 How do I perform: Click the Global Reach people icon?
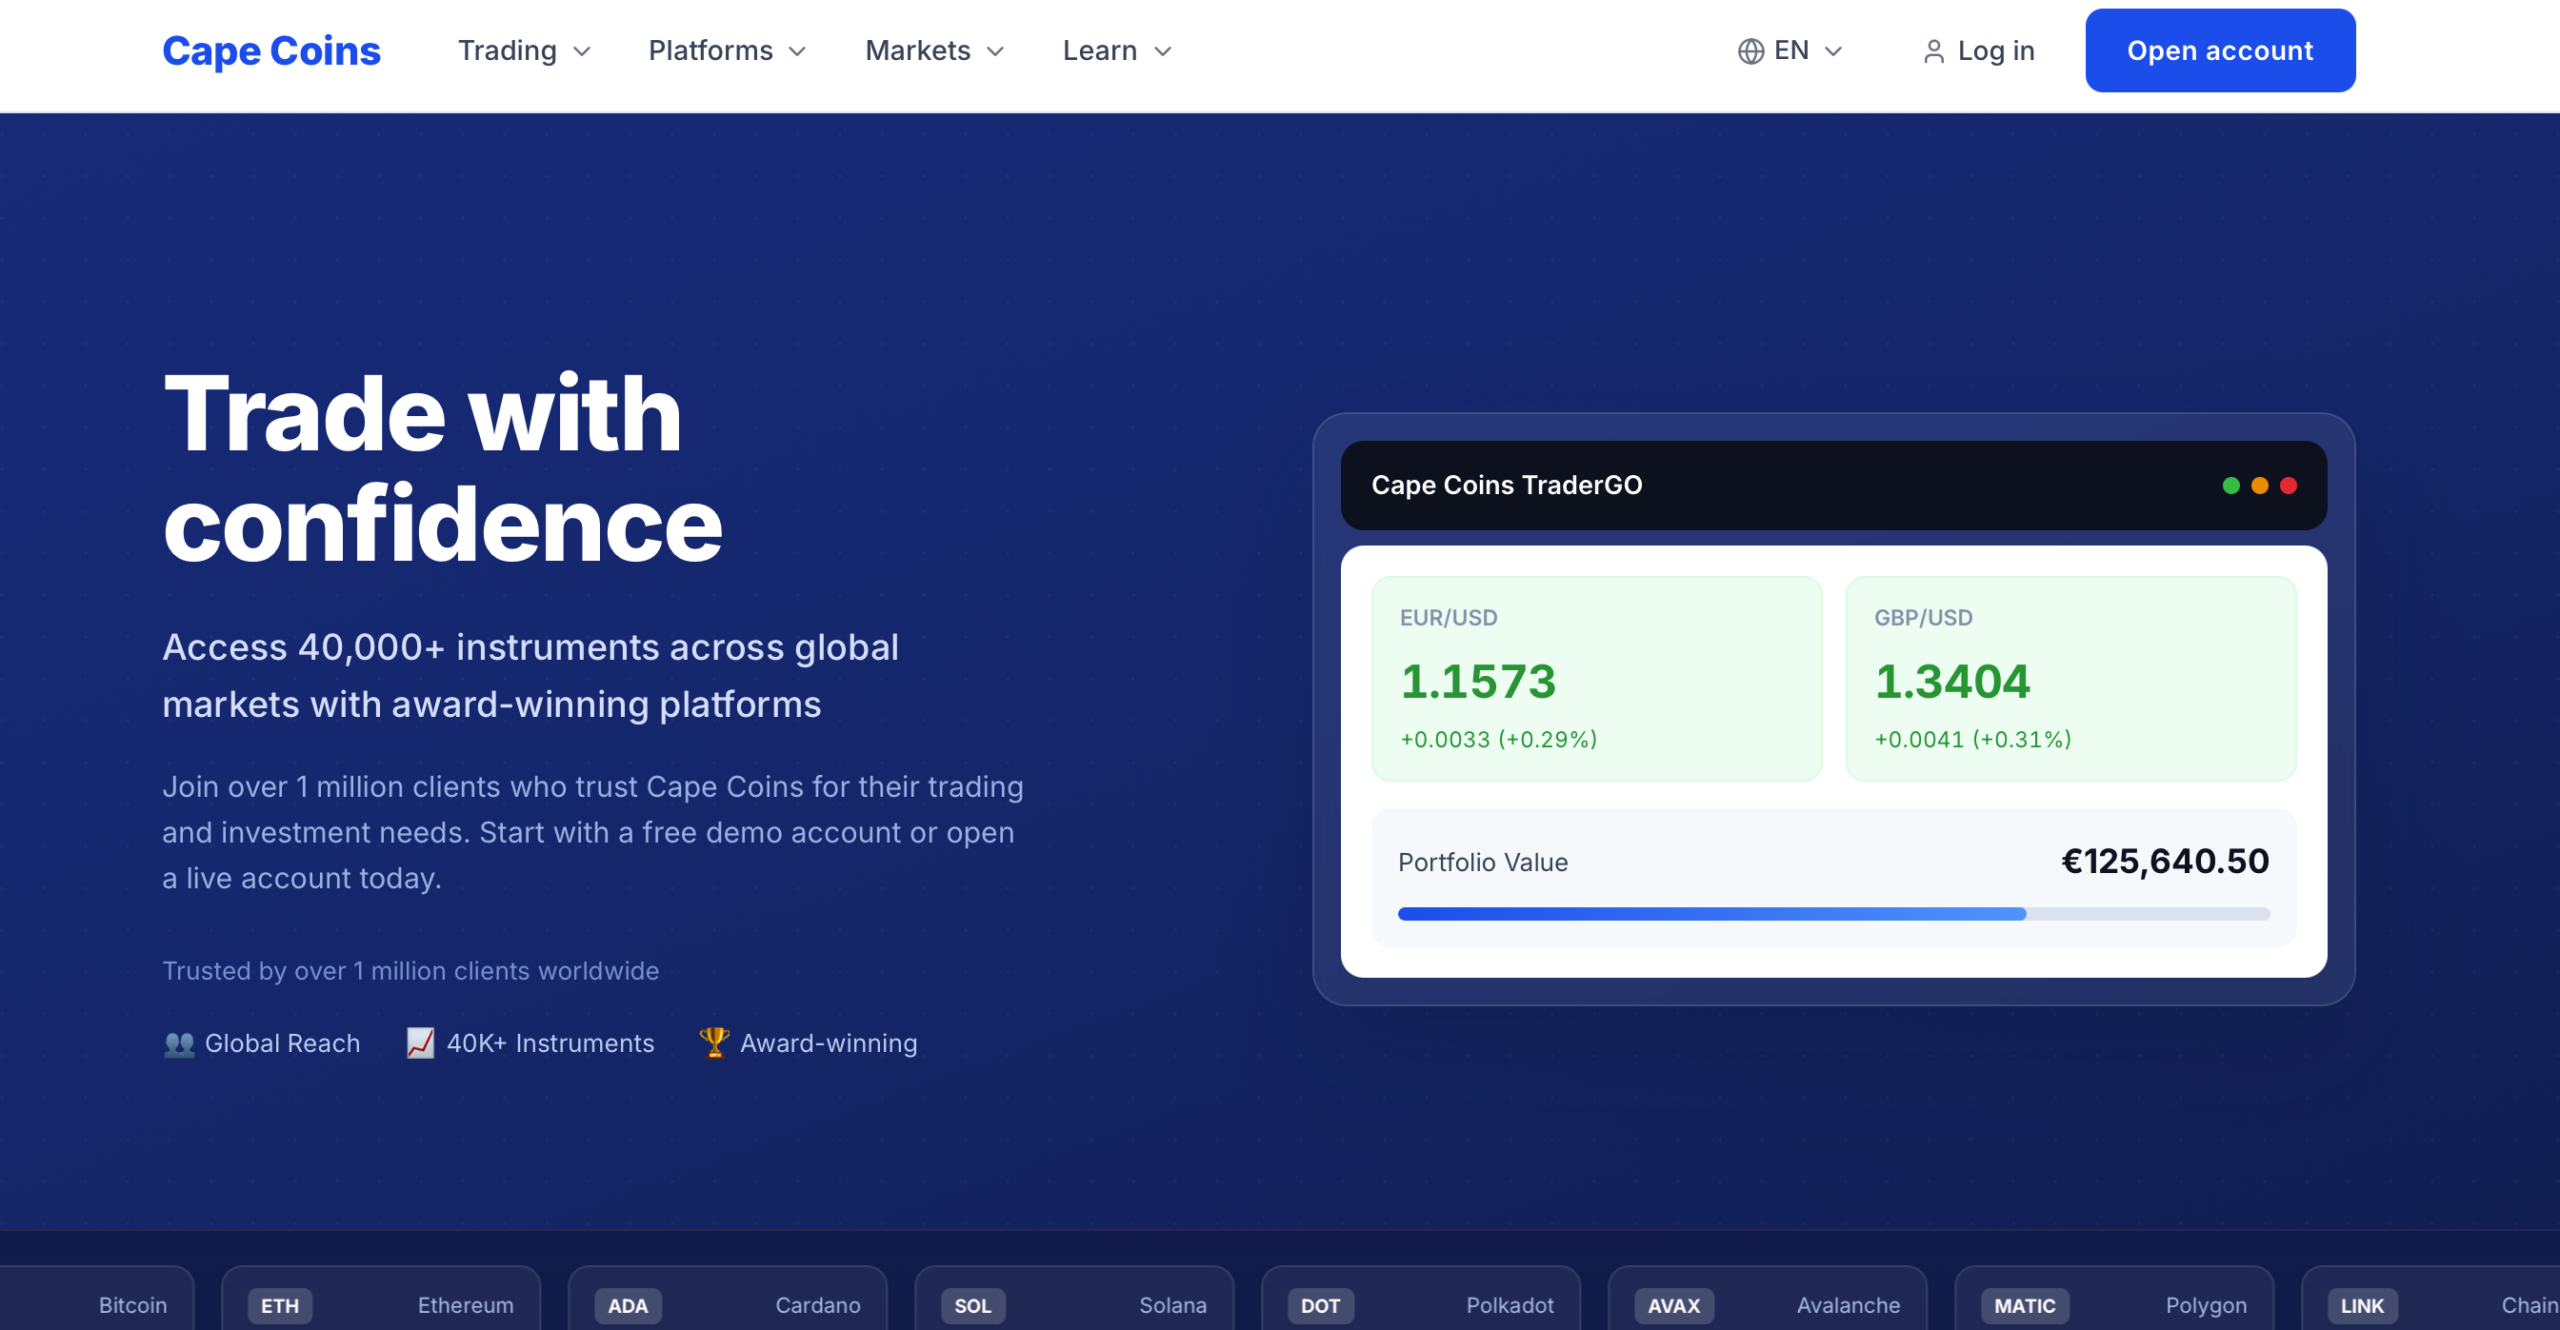[179, 1043]
